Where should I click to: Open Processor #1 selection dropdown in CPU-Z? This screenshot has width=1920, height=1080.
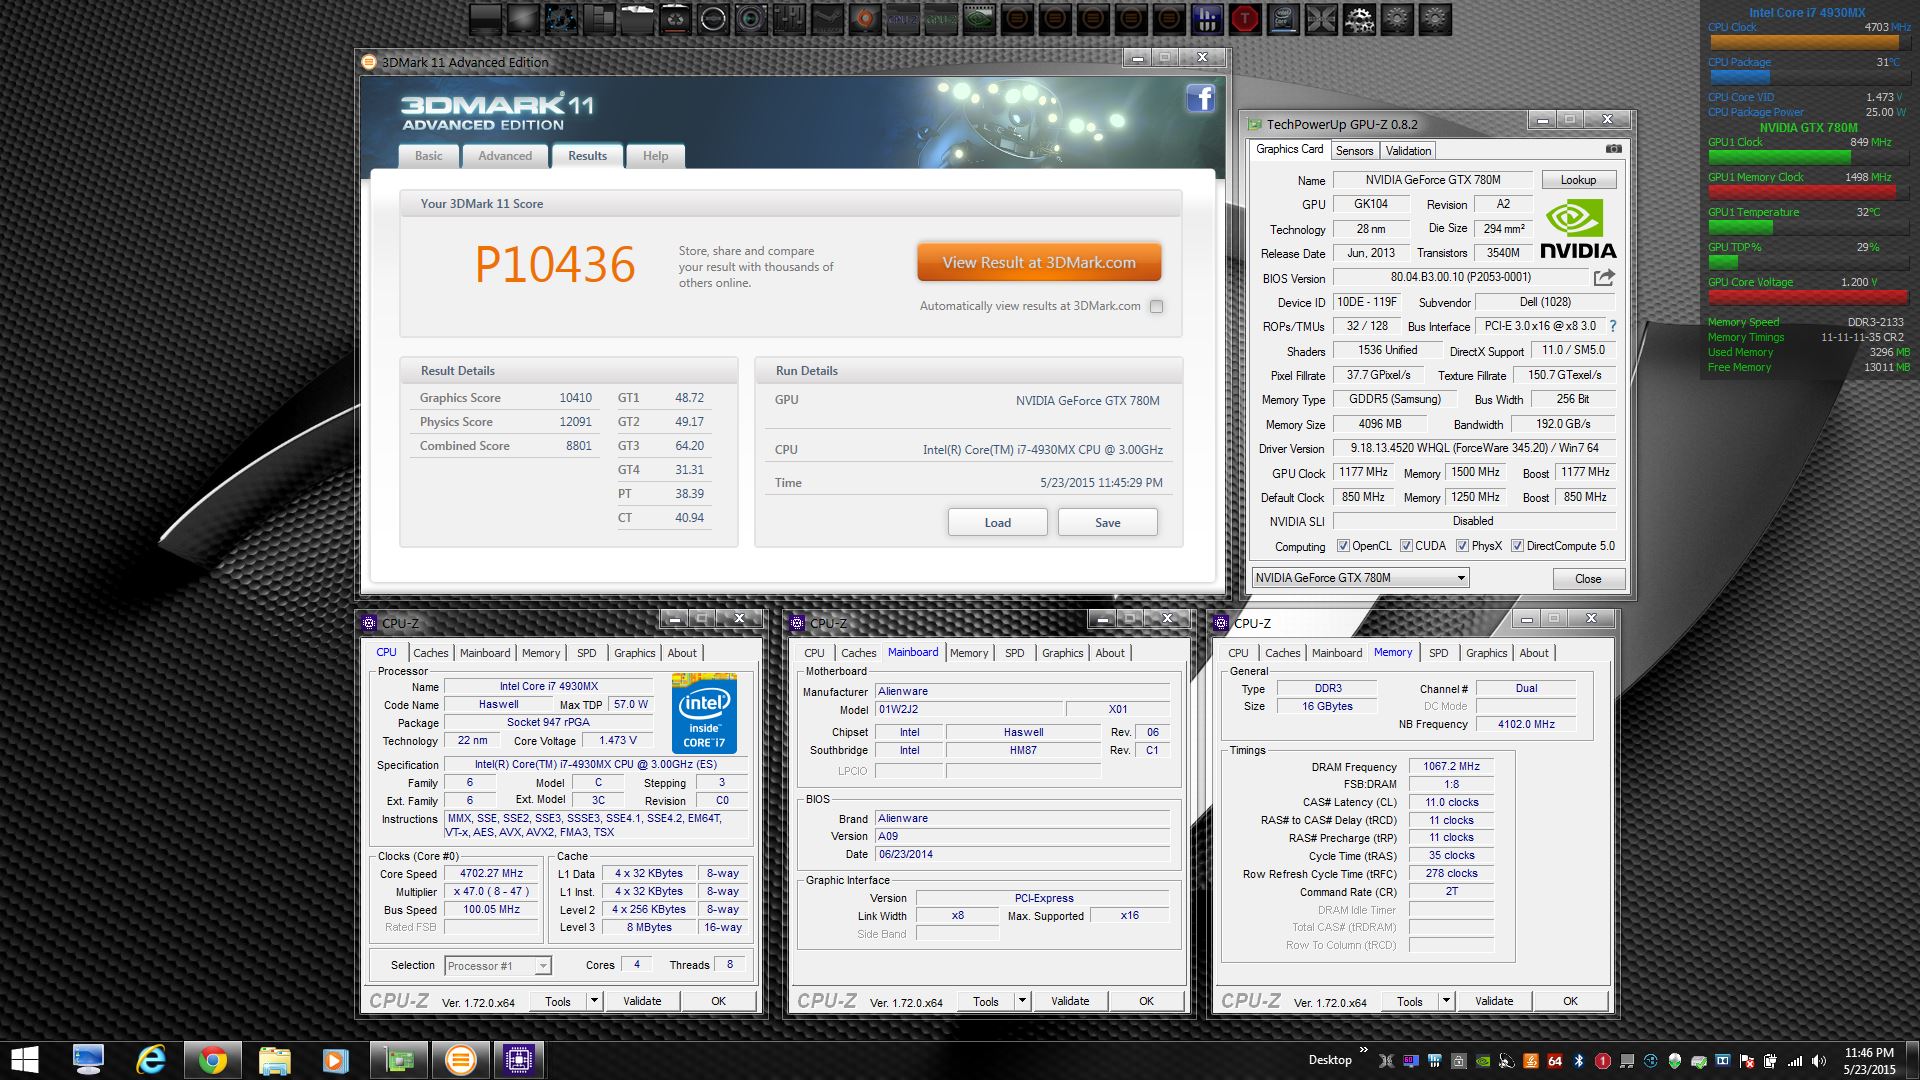498,966
